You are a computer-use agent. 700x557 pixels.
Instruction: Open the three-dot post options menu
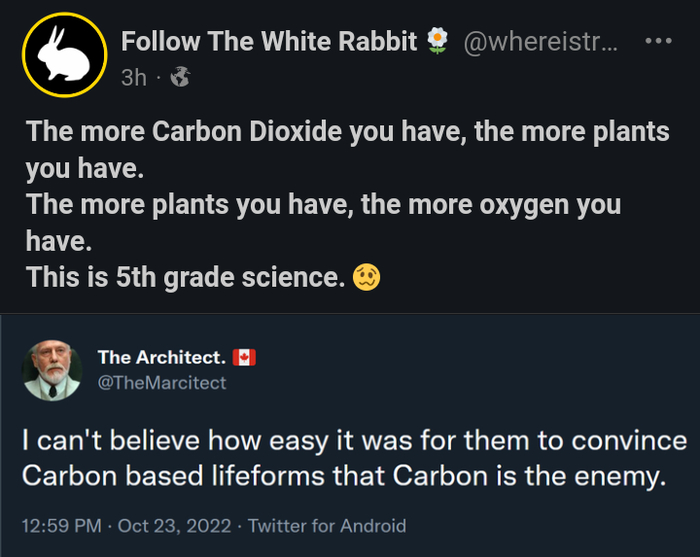pos(658,42)
